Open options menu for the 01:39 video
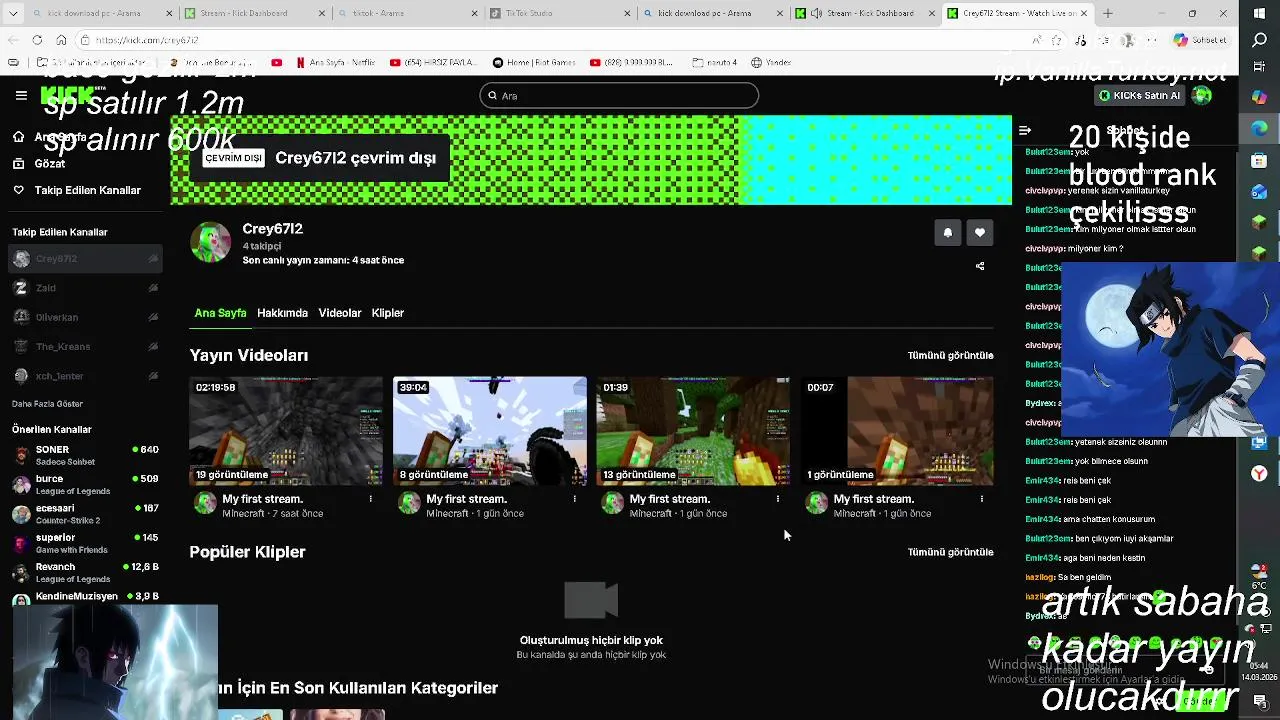The height and width of the screenshot is (720, 1280). coord(778,499)
